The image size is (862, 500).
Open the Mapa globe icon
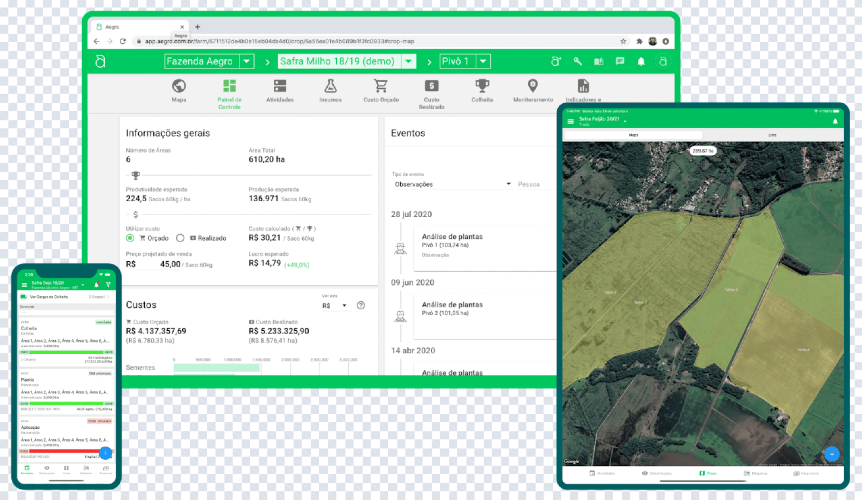[179, 87]
